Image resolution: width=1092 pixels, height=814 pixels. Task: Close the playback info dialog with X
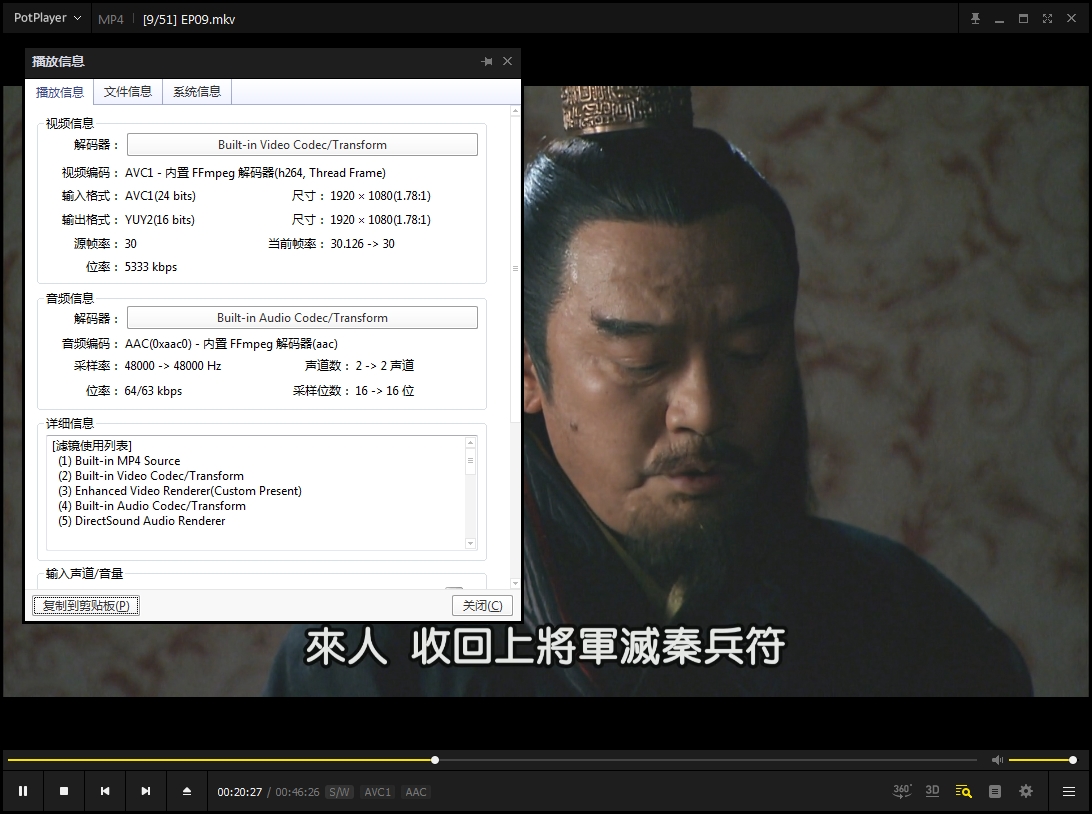click(508, 61)
